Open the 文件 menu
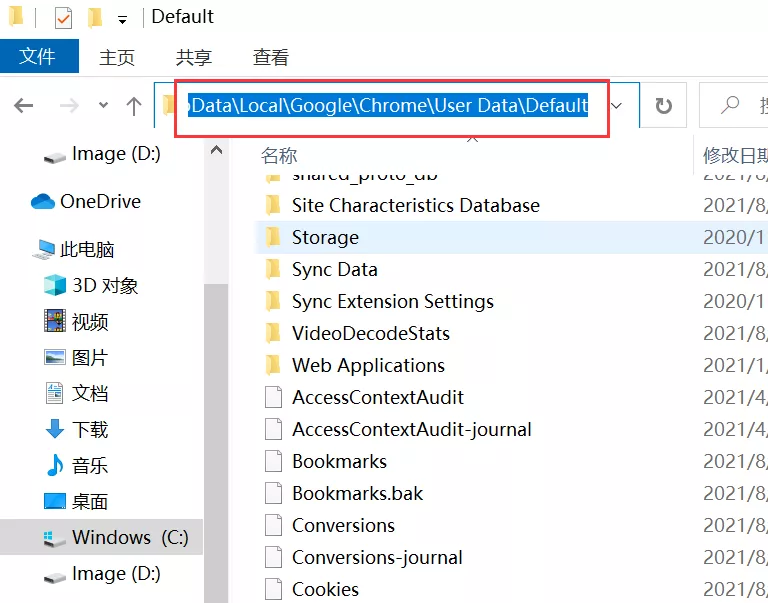Image resolution: width=768 pixels, height=603 pixels. [x=38, y=57]
